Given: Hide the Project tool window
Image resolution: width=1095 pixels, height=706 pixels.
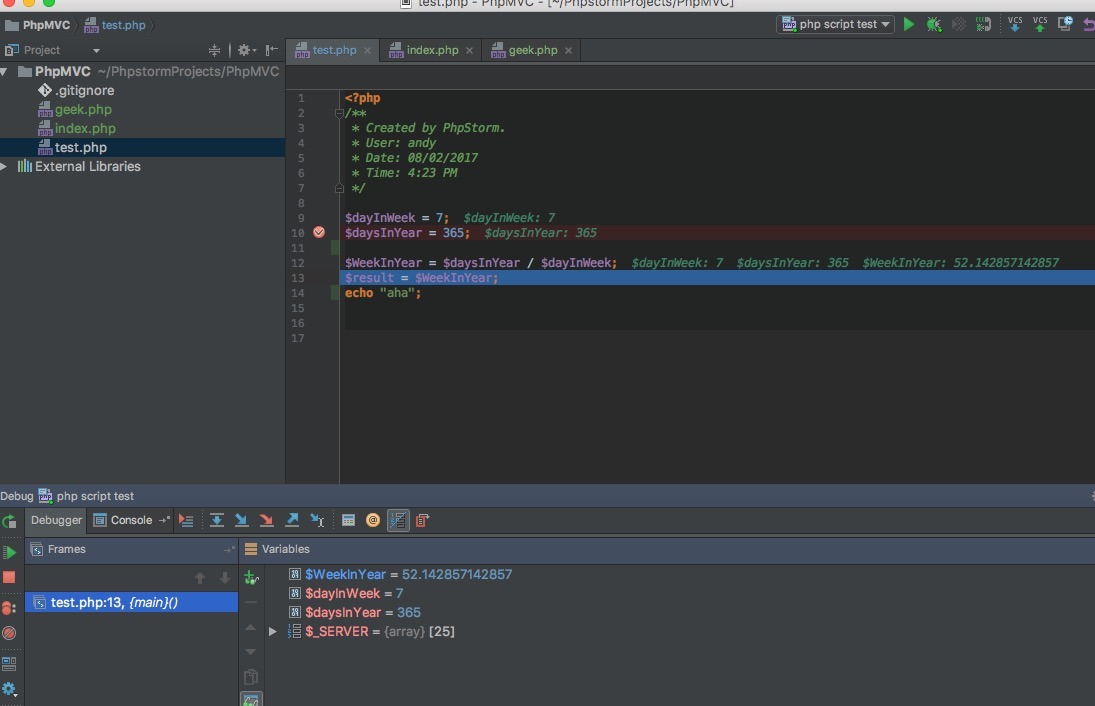Looking at the screenshot, I should point(272,50).
